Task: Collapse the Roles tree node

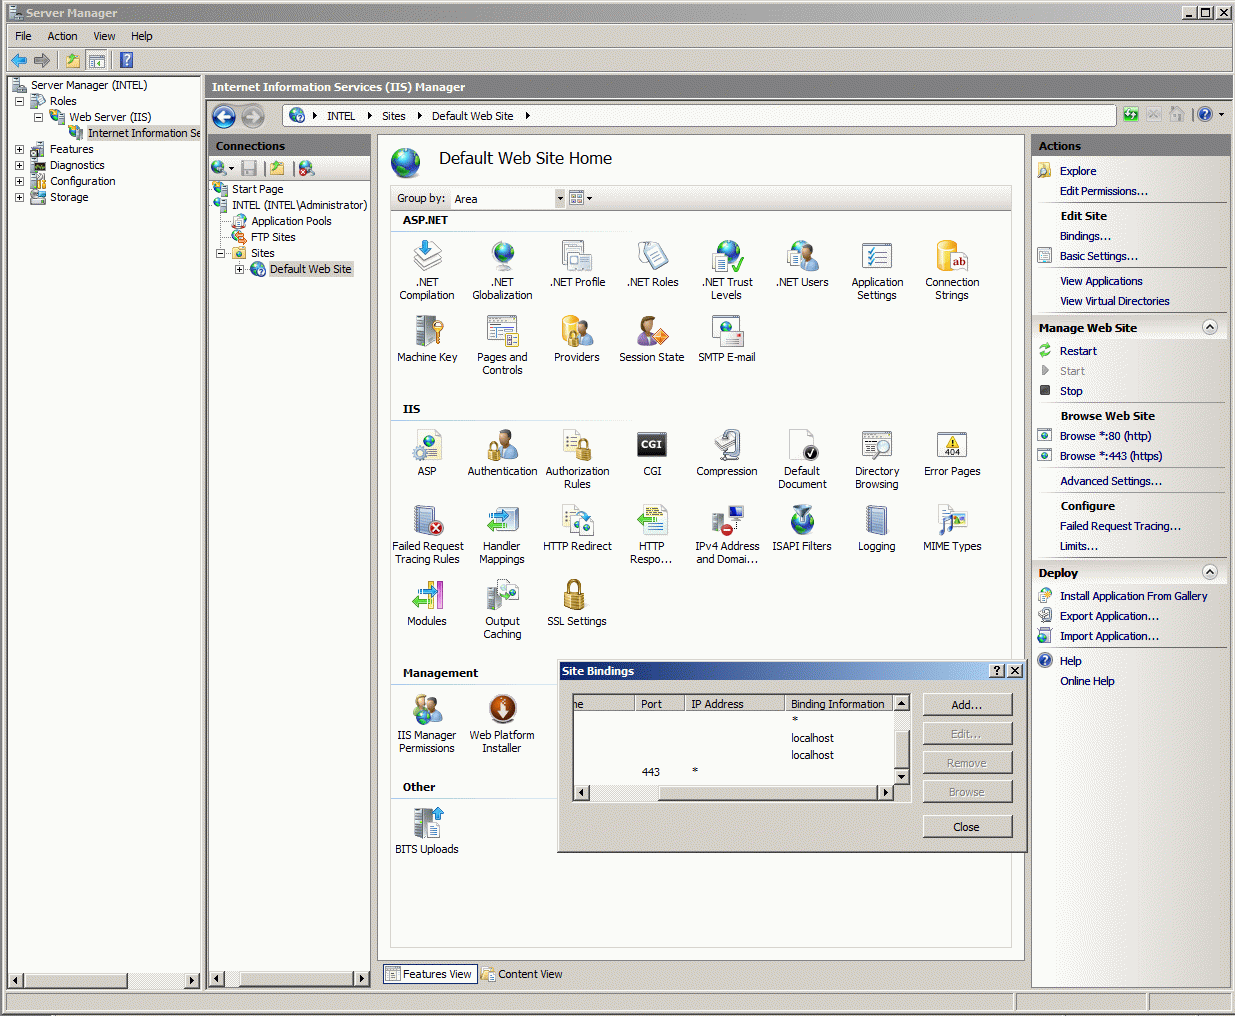Action: [x=19, y=101]
